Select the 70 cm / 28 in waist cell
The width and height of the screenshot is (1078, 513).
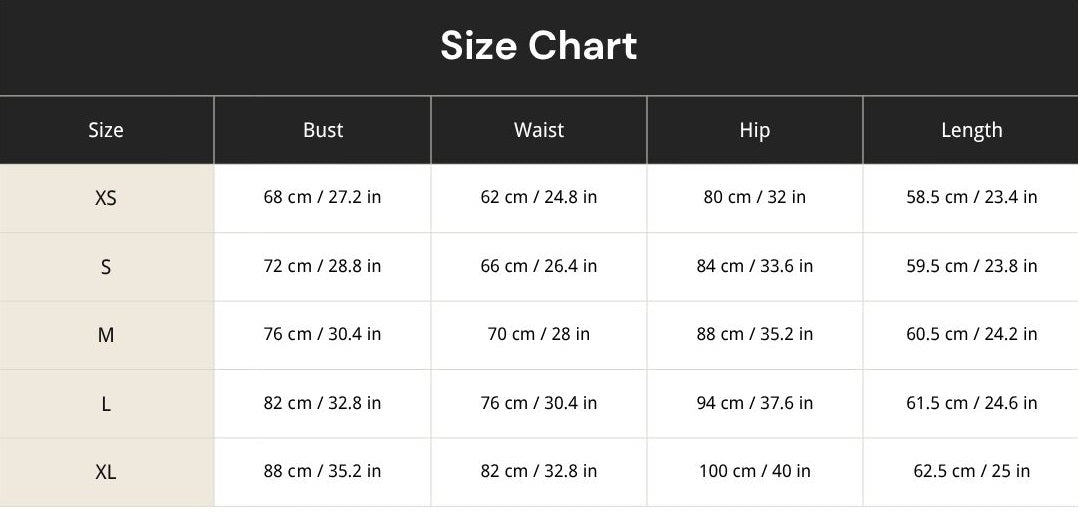(538, 334)
